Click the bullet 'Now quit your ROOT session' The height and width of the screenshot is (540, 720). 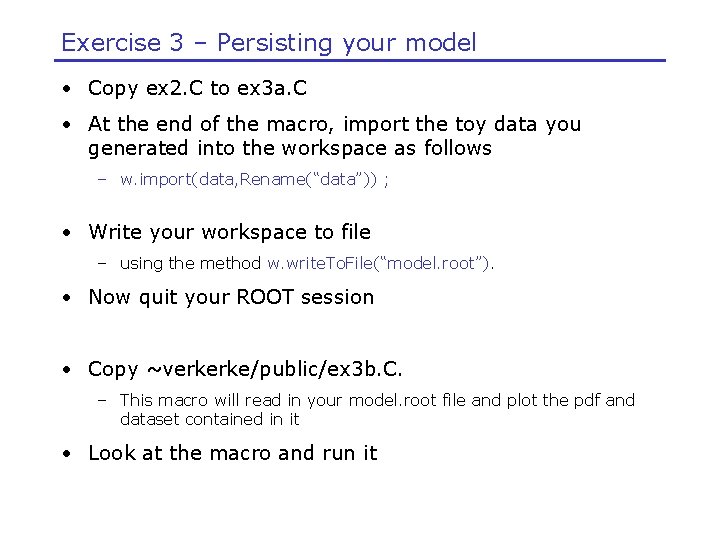point(231,297)
